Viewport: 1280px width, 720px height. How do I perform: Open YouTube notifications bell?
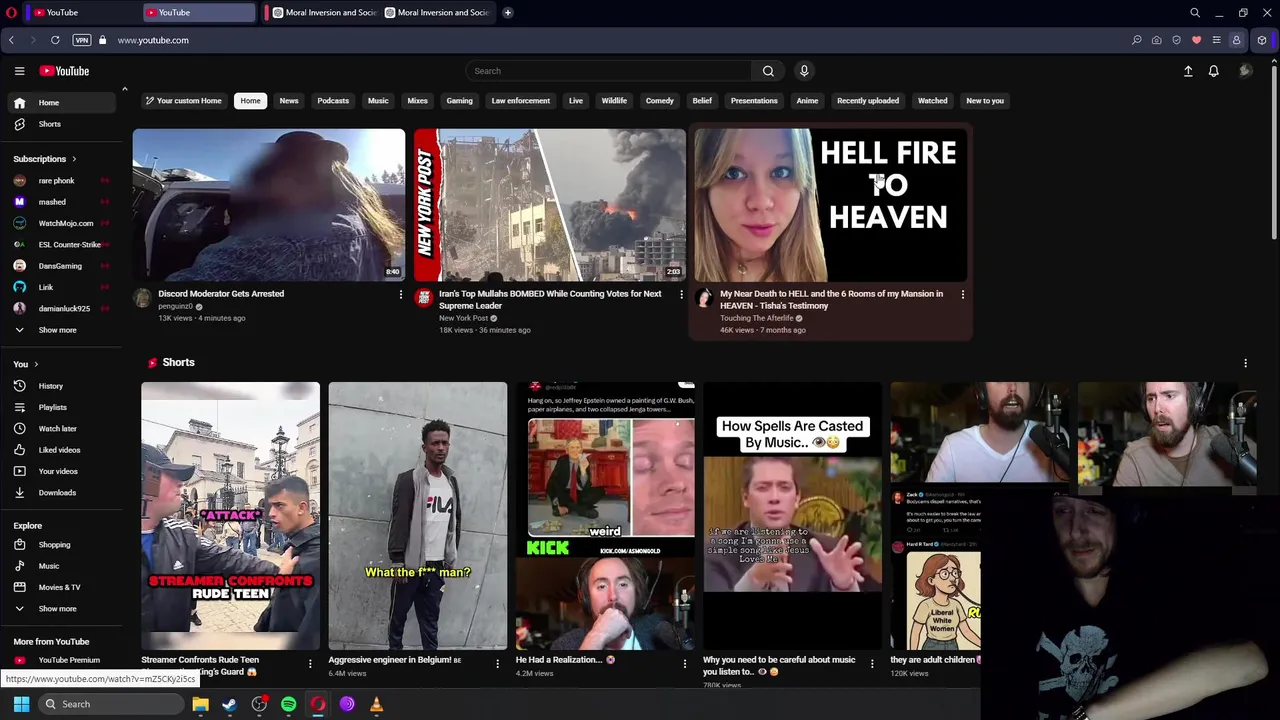1213,71
